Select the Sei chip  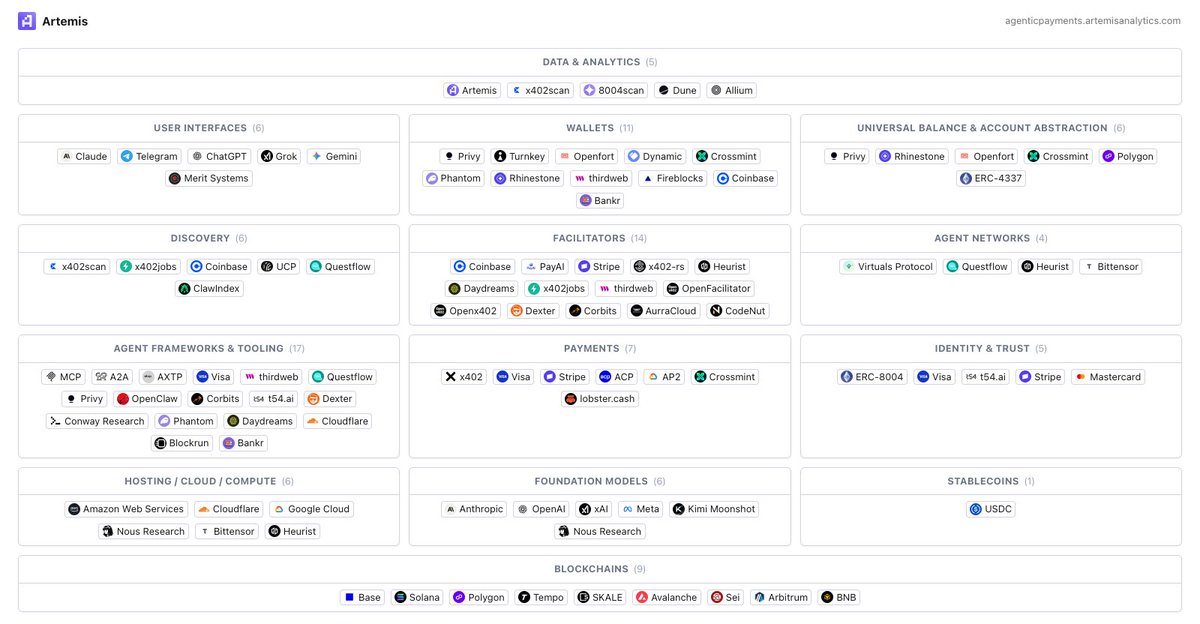[x=725, y=596]
